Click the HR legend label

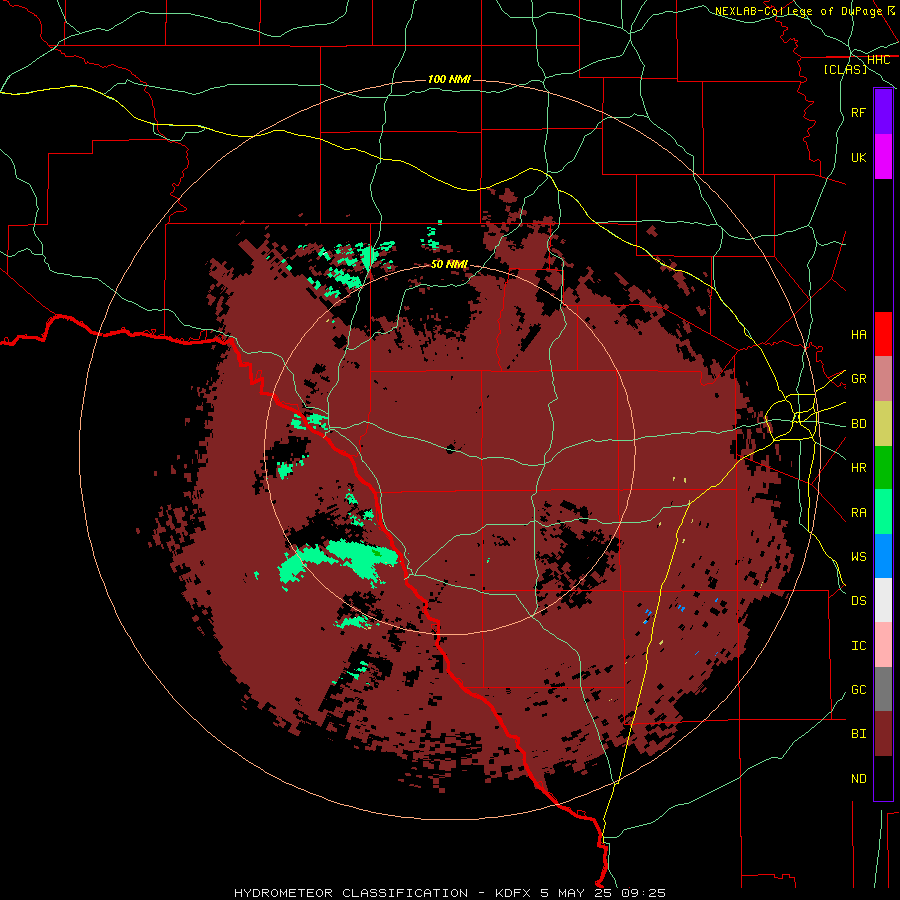pos(859,468)
